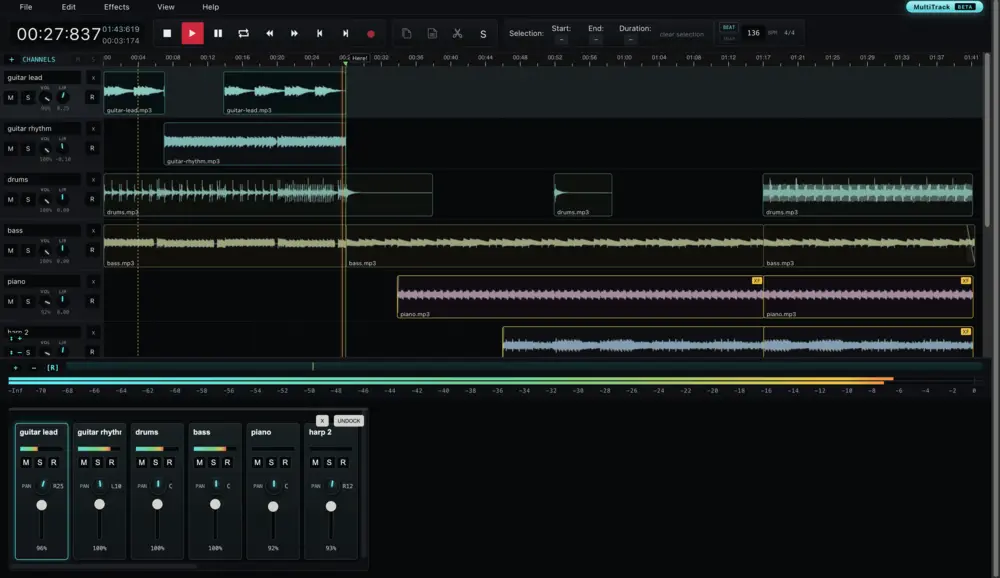Adjust the piano track pan knob in track header

click(x=62, y=300)
